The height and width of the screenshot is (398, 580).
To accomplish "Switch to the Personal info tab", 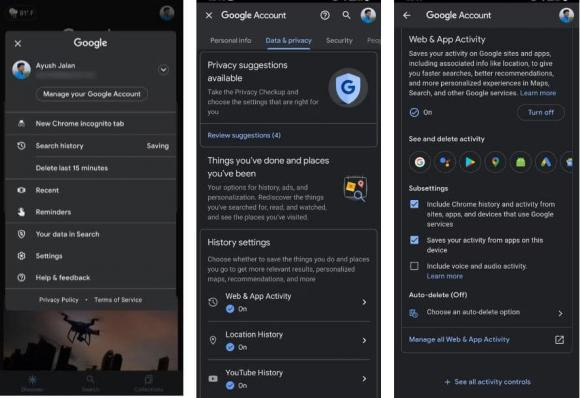I will pyautogui.click(x=230, y=41).
